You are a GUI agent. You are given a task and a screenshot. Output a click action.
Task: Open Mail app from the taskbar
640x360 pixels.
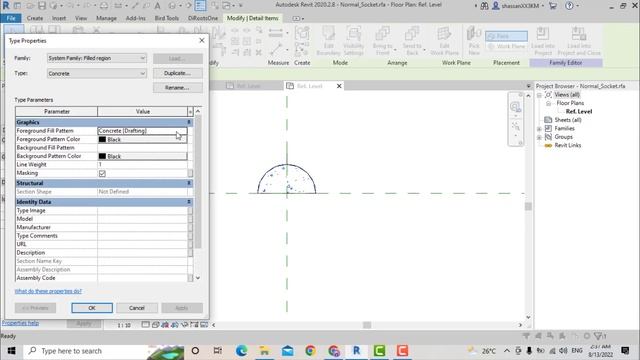click(287, 351)
